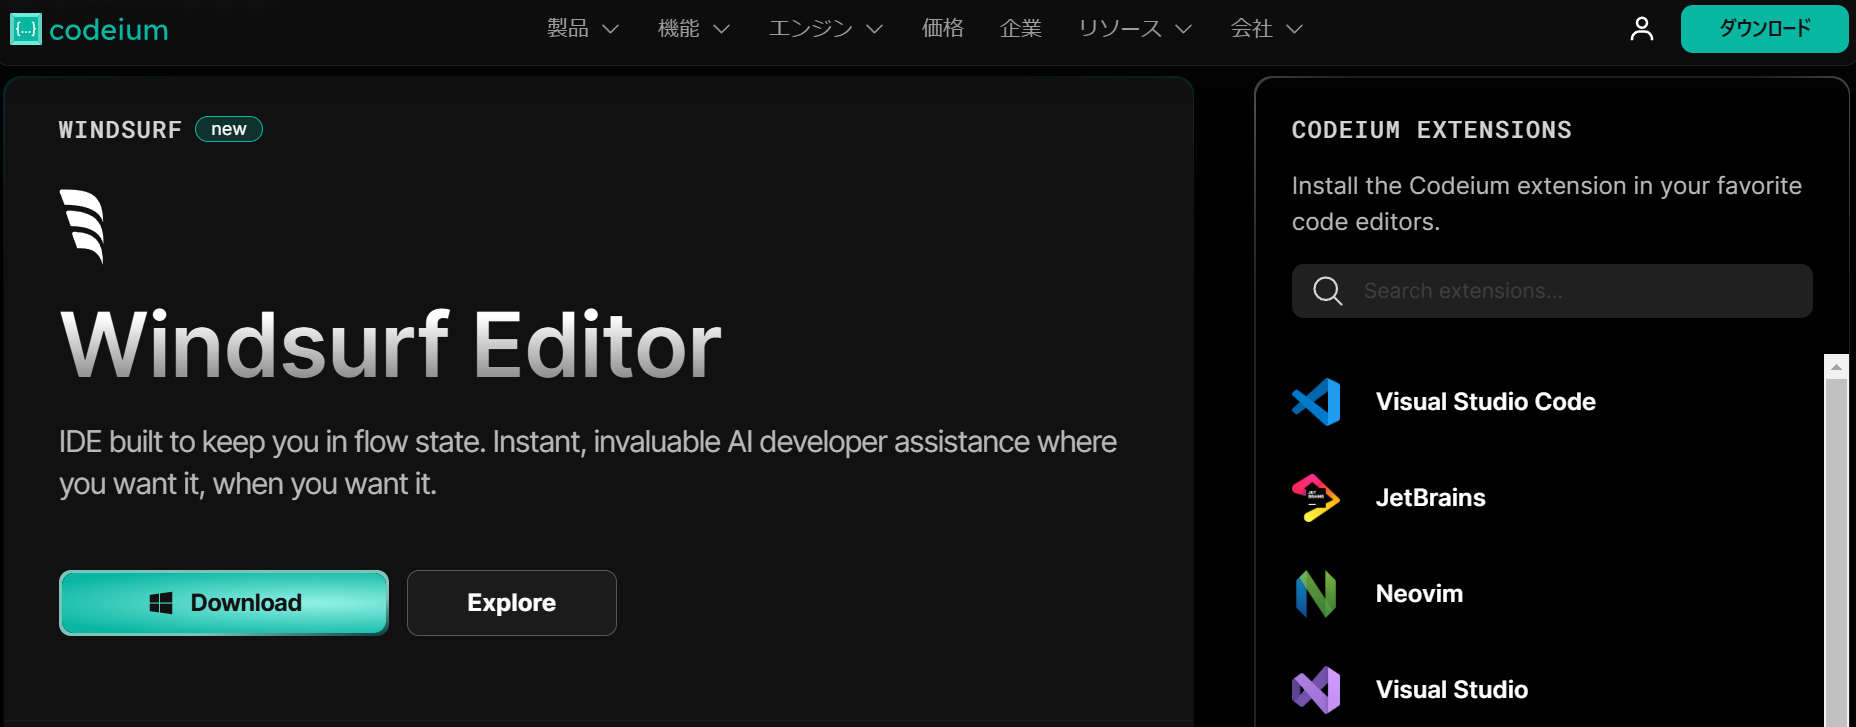The height and width of the screenshot is (727, 1856).
Task: Click the Explore button
Action: pos(511,603)
